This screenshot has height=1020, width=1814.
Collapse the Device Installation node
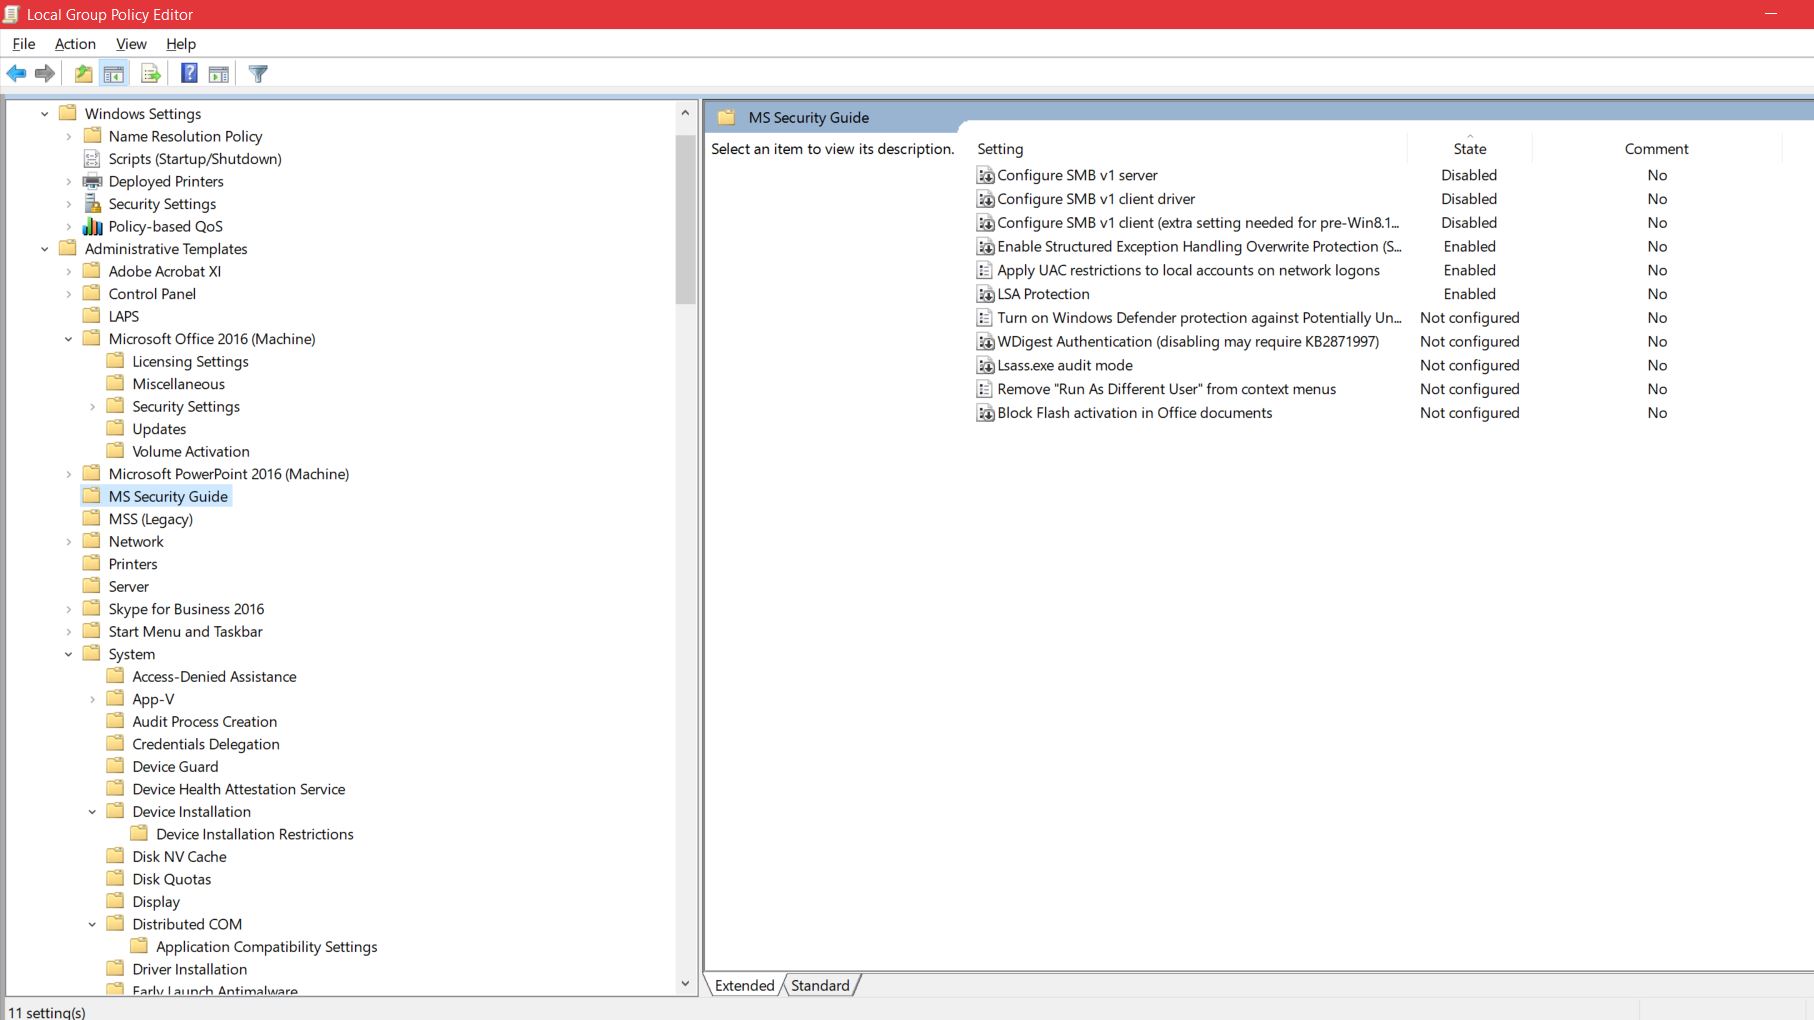[x=92, y=812]
